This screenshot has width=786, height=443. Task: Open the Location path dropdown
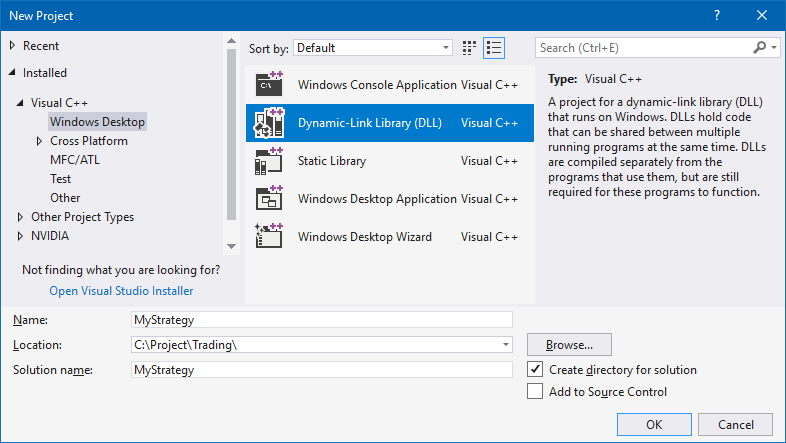click(505, 345)
